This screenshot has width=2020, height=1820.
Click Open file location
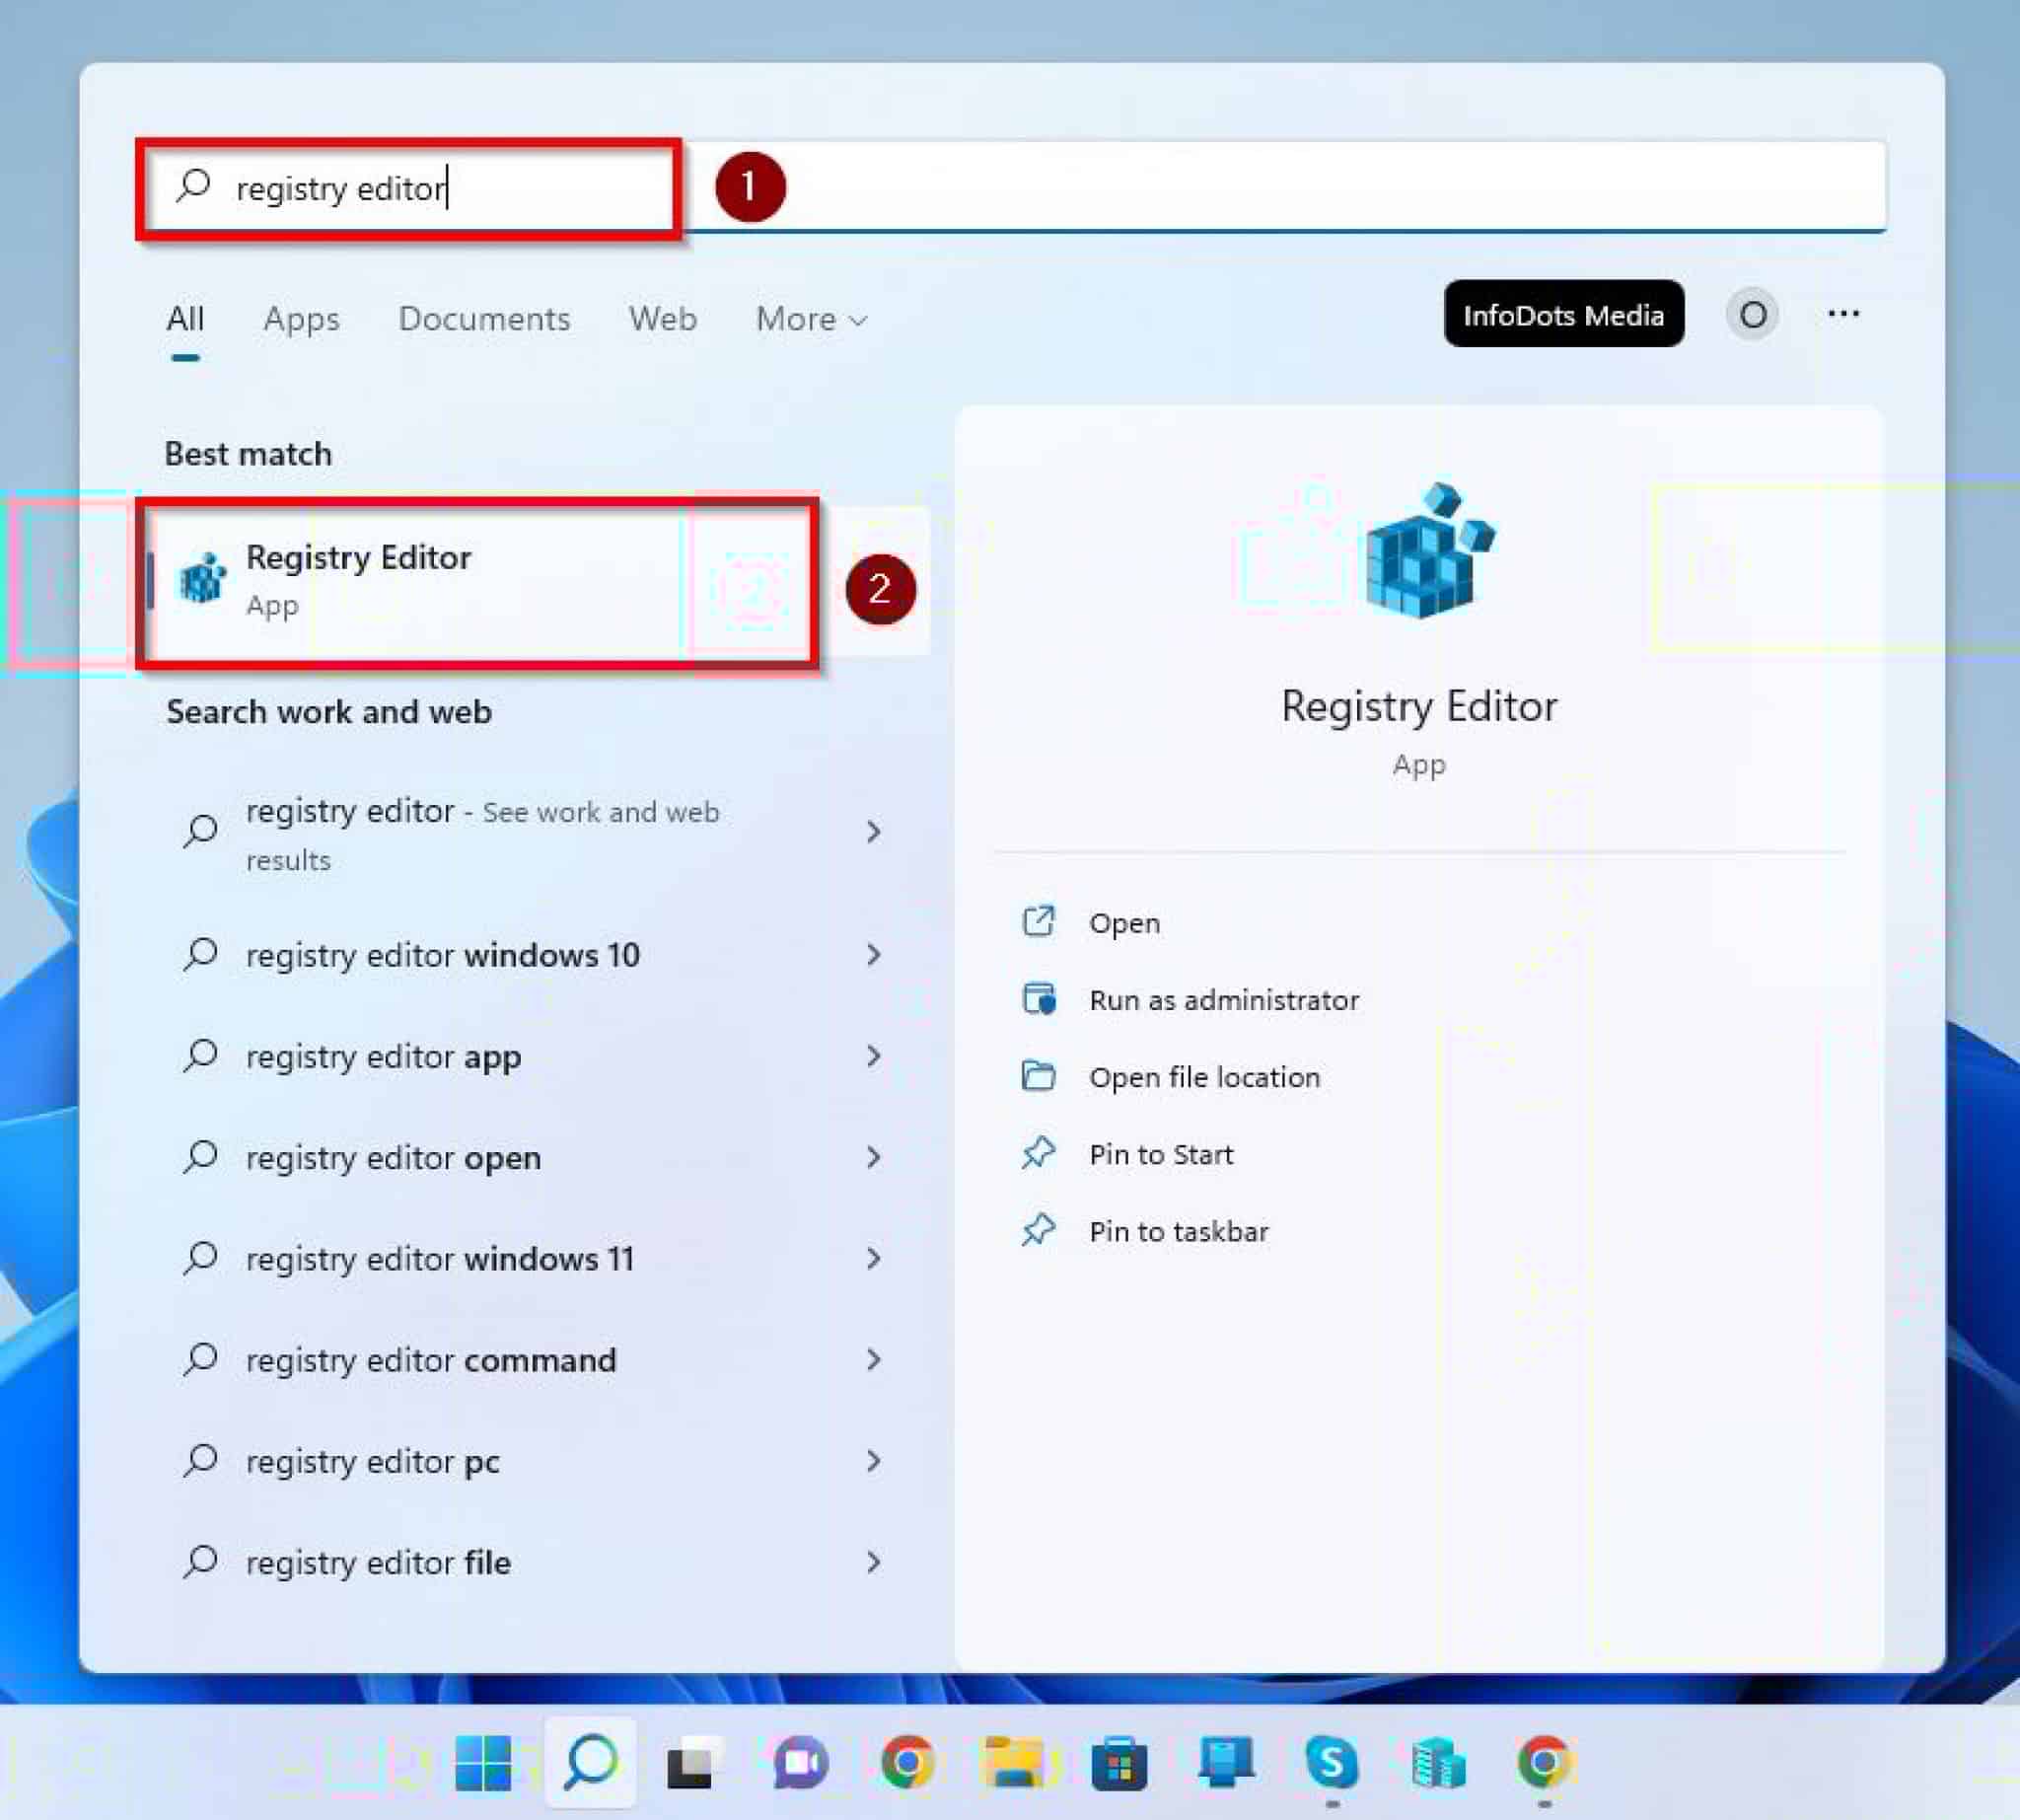tap(1204, 1077)
